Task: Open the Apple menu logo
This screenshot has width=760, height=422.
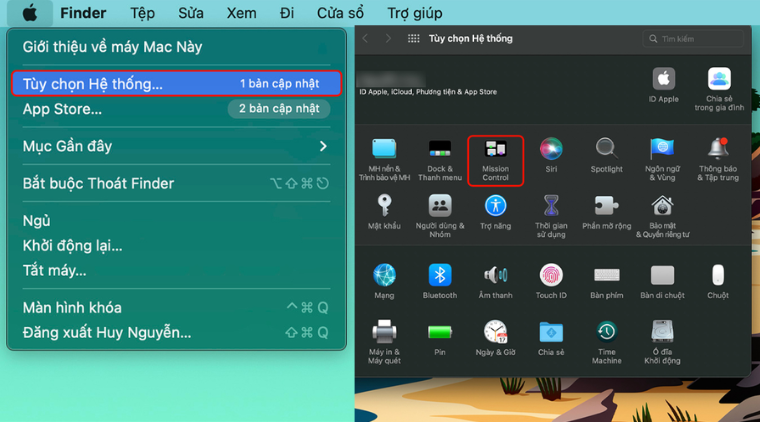Action: pyautogui.click(x=30, y=13)
